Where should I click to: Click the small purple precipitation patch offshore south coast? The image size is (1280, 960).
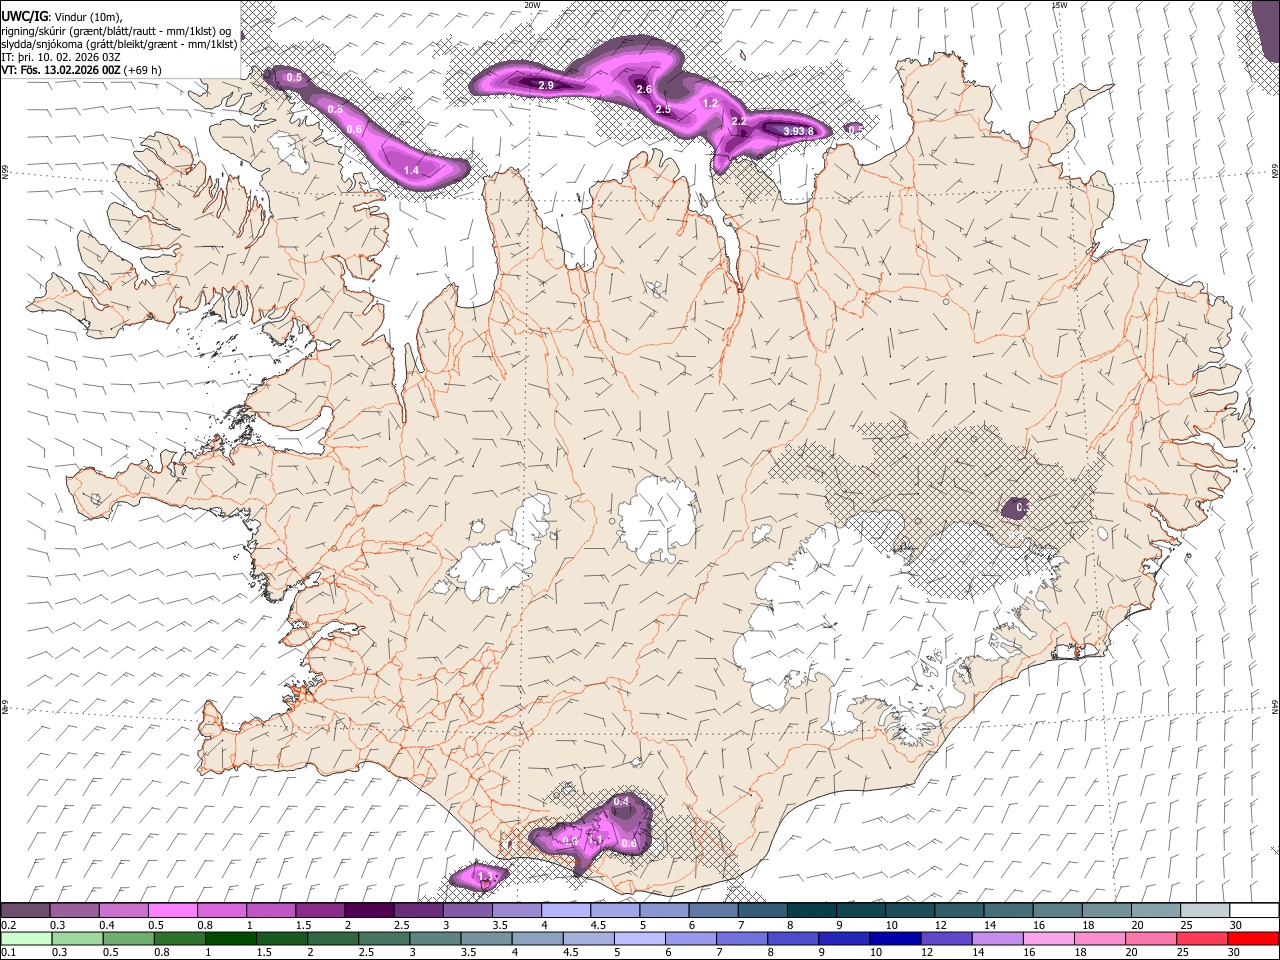pos(480,877)
